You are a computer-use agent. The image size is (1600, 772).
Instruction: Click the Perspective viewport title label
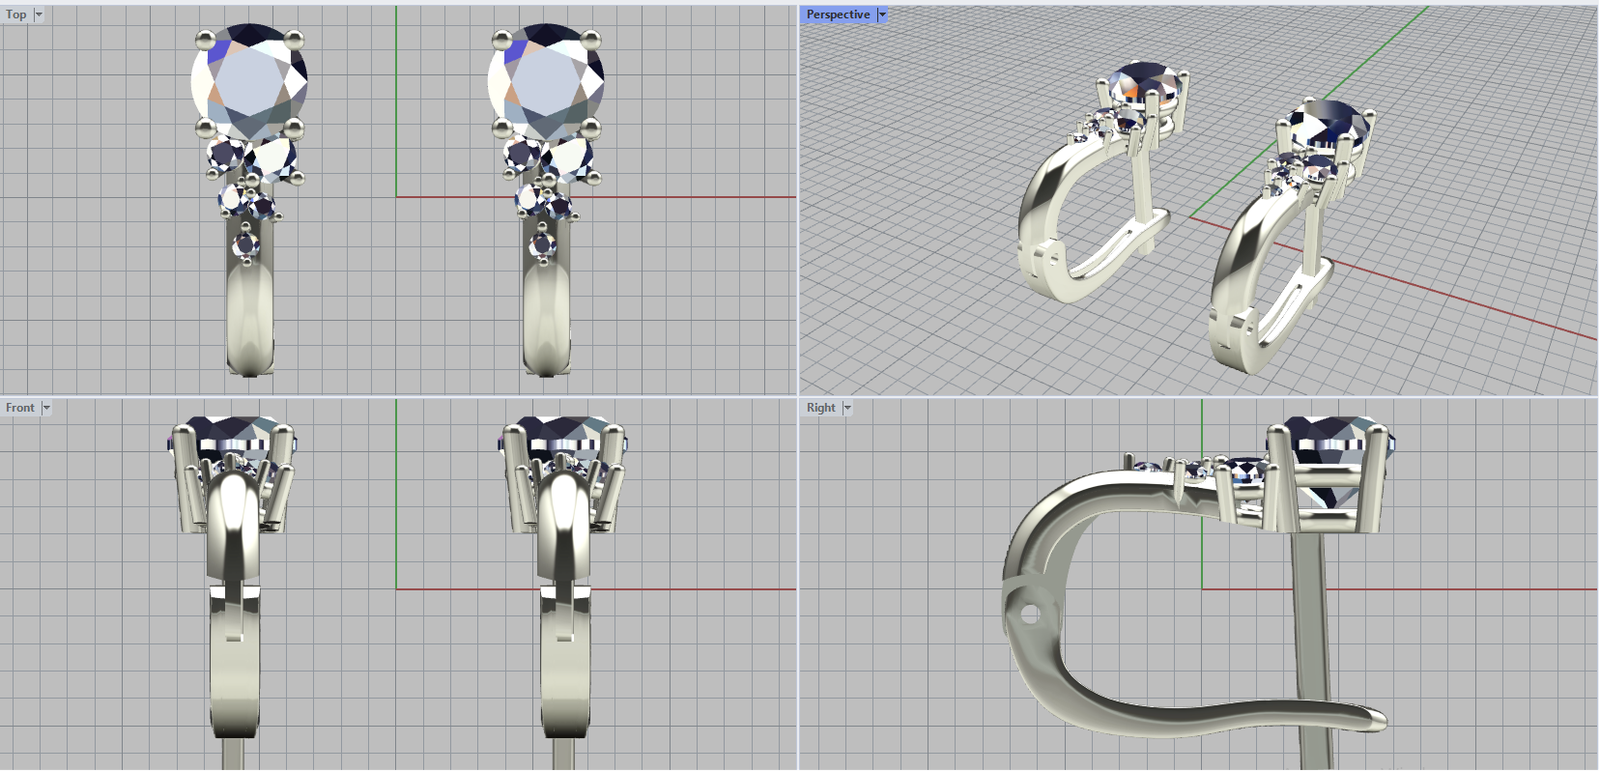[838, 15]
